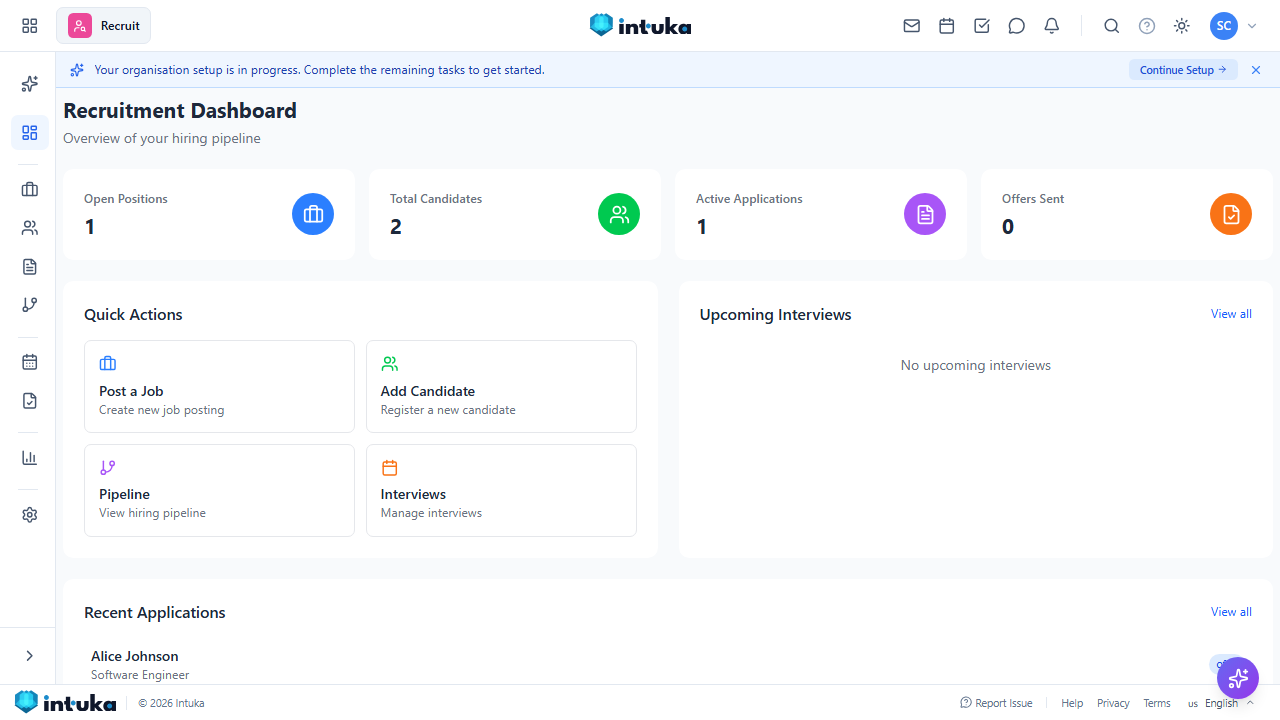View all recent applications
Image resolution: width=1280 pixels, height=720 pixels.
click(x=1231, y=612)
